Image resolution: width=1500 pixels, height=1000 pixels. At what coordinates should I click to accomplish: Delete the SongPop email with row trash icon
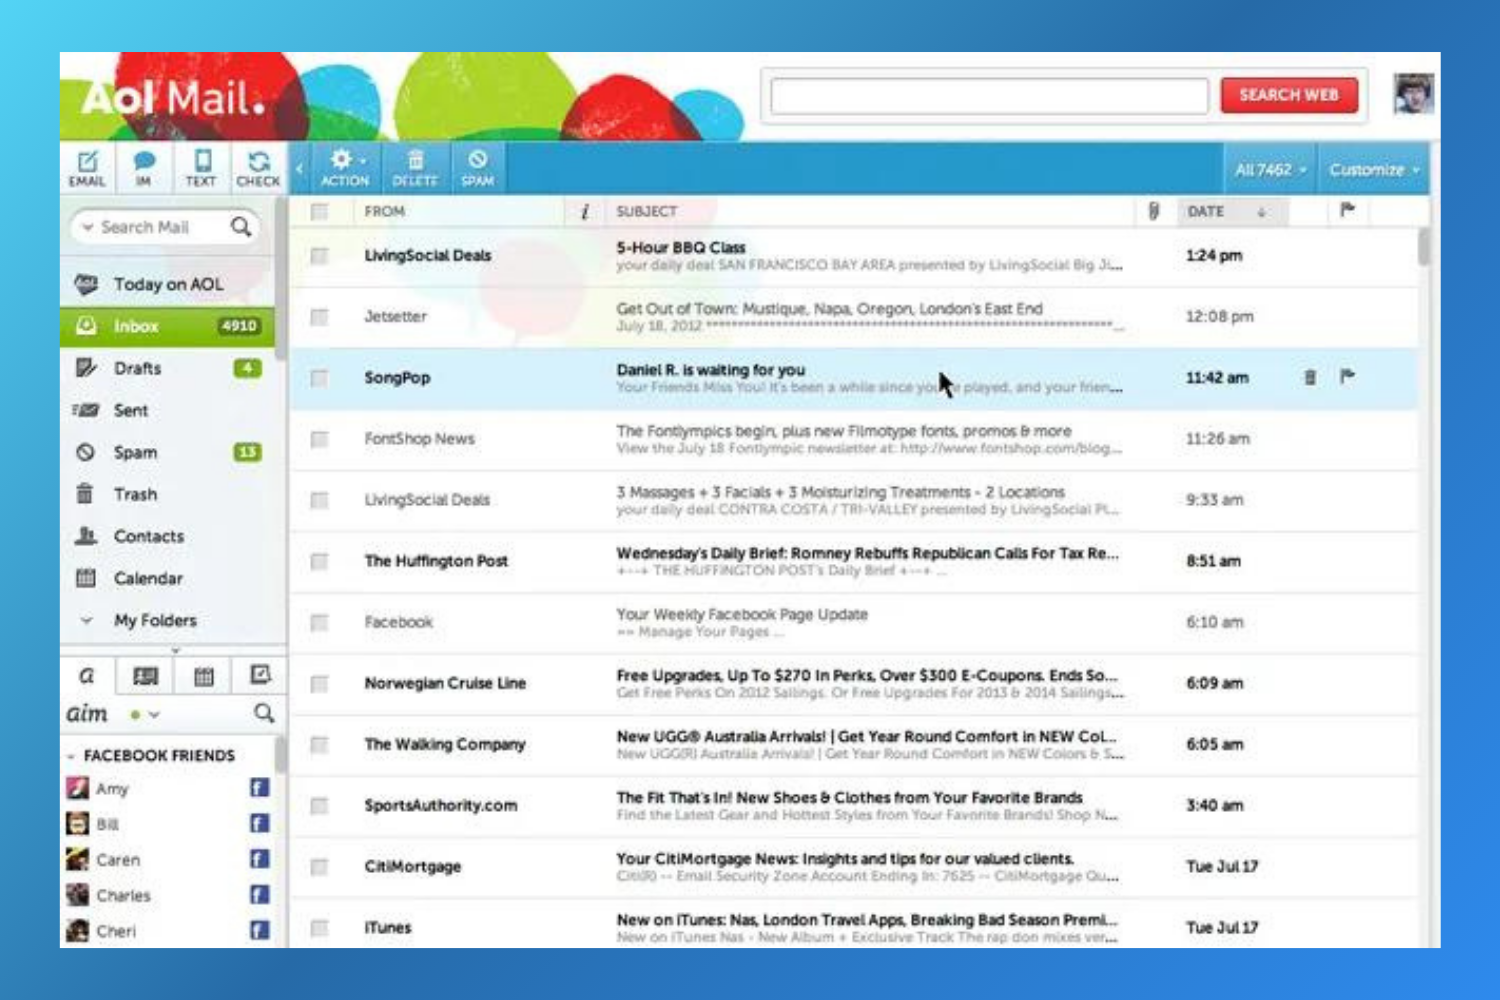click(x=1310, y=377)
